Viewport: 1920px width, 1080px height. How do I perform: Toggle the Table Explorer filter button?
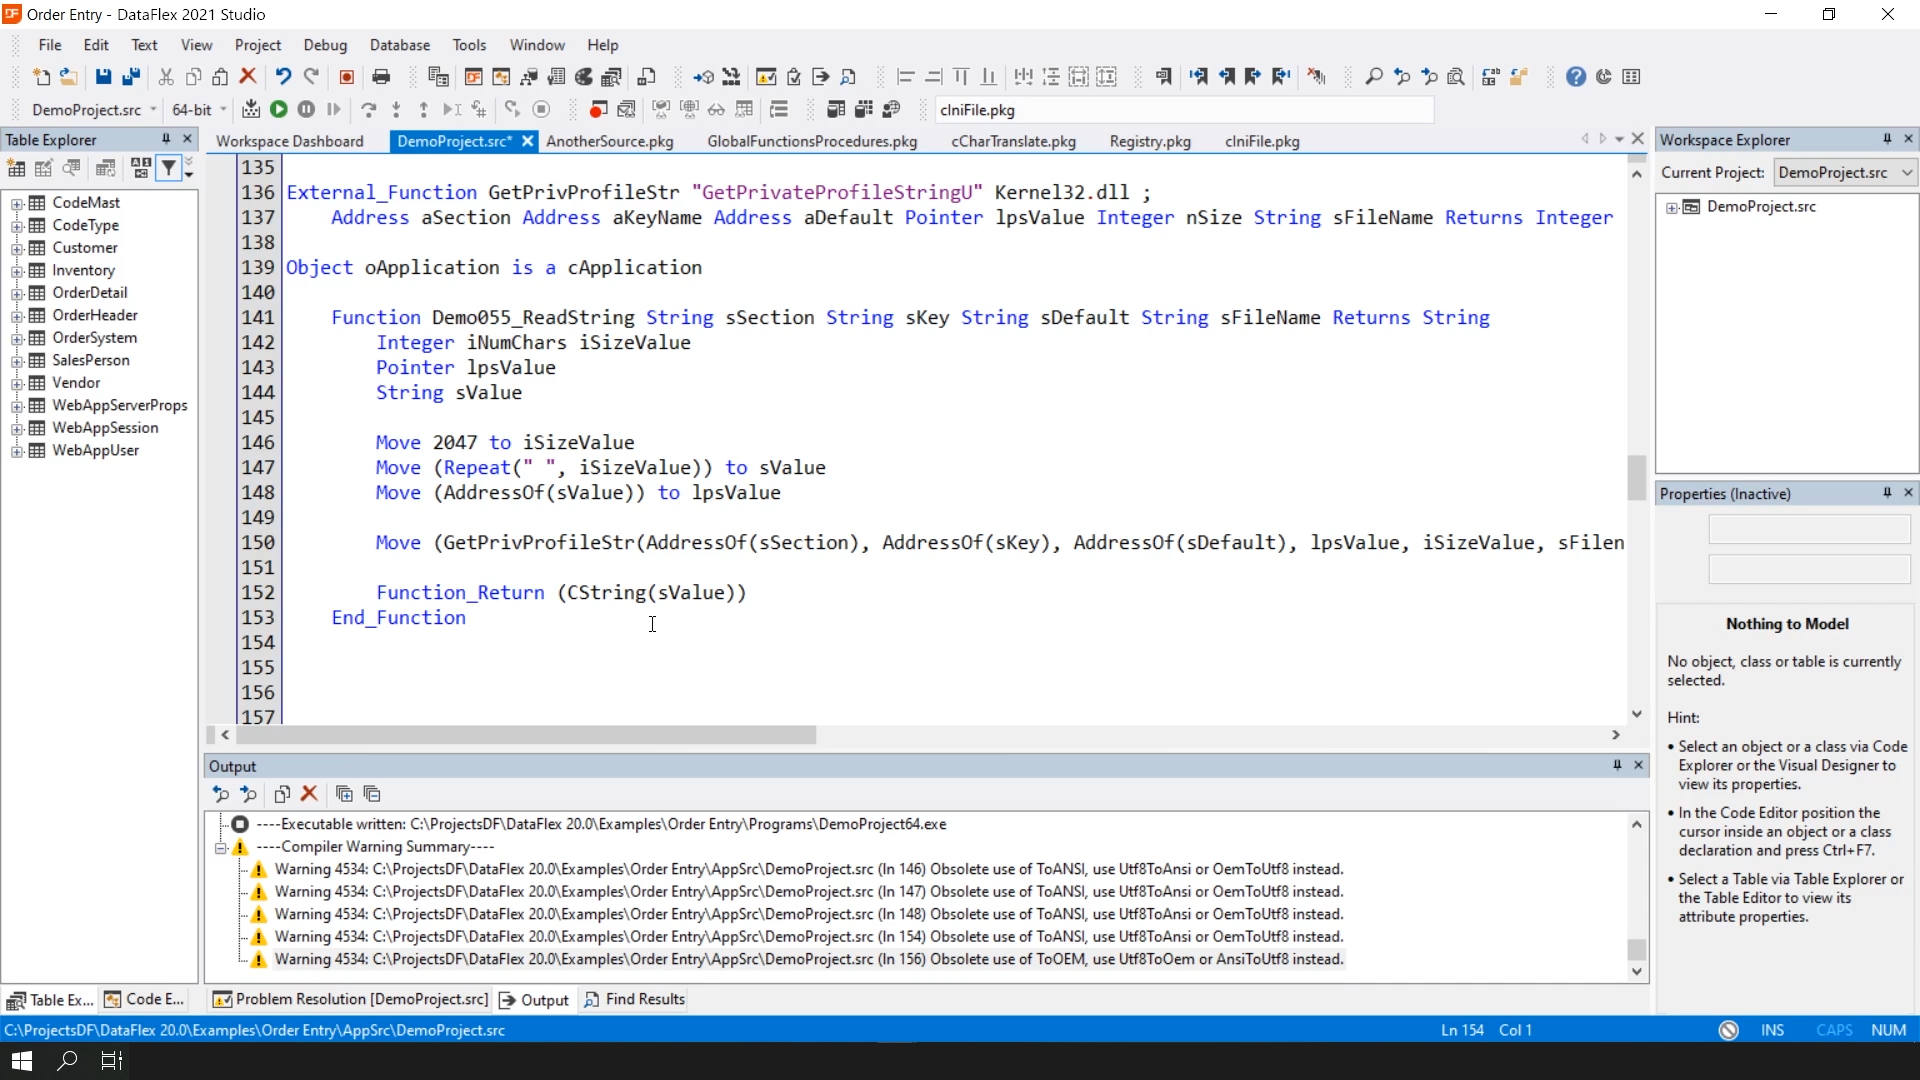point(169,169)
